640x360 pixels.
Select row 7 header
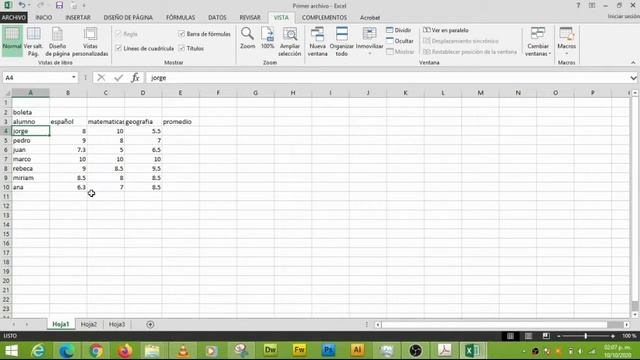click(x=6, y=159)
